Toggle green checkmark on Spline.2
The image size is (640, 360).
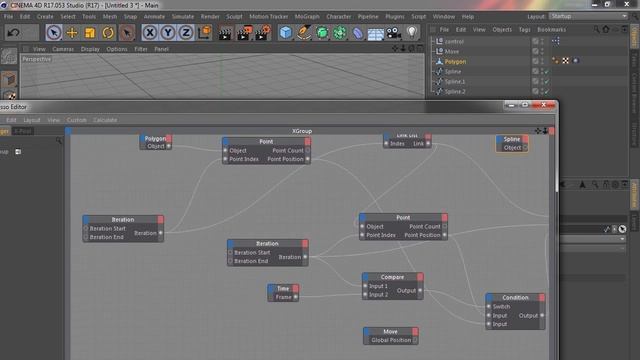547,92
